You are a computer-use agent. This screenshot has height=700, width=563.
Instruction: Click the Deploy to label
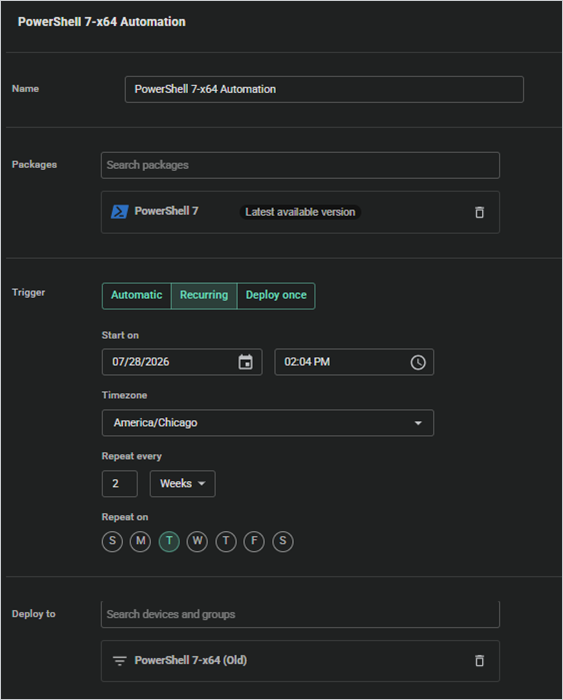(33, 614)
